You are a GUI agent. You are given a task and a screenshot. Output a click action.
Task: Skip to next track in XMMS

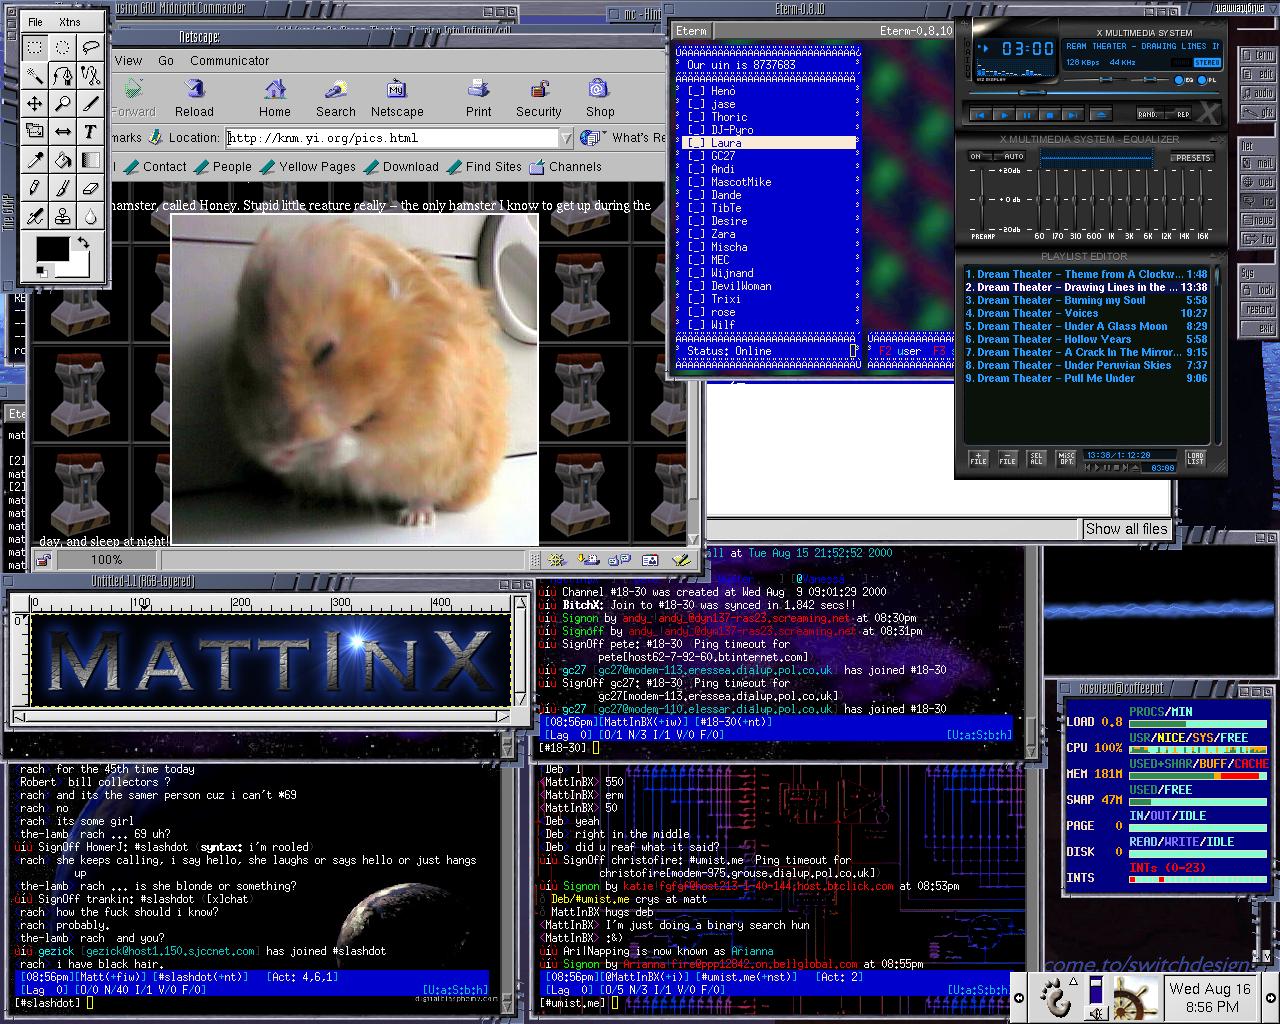(x=1072, y=115)
